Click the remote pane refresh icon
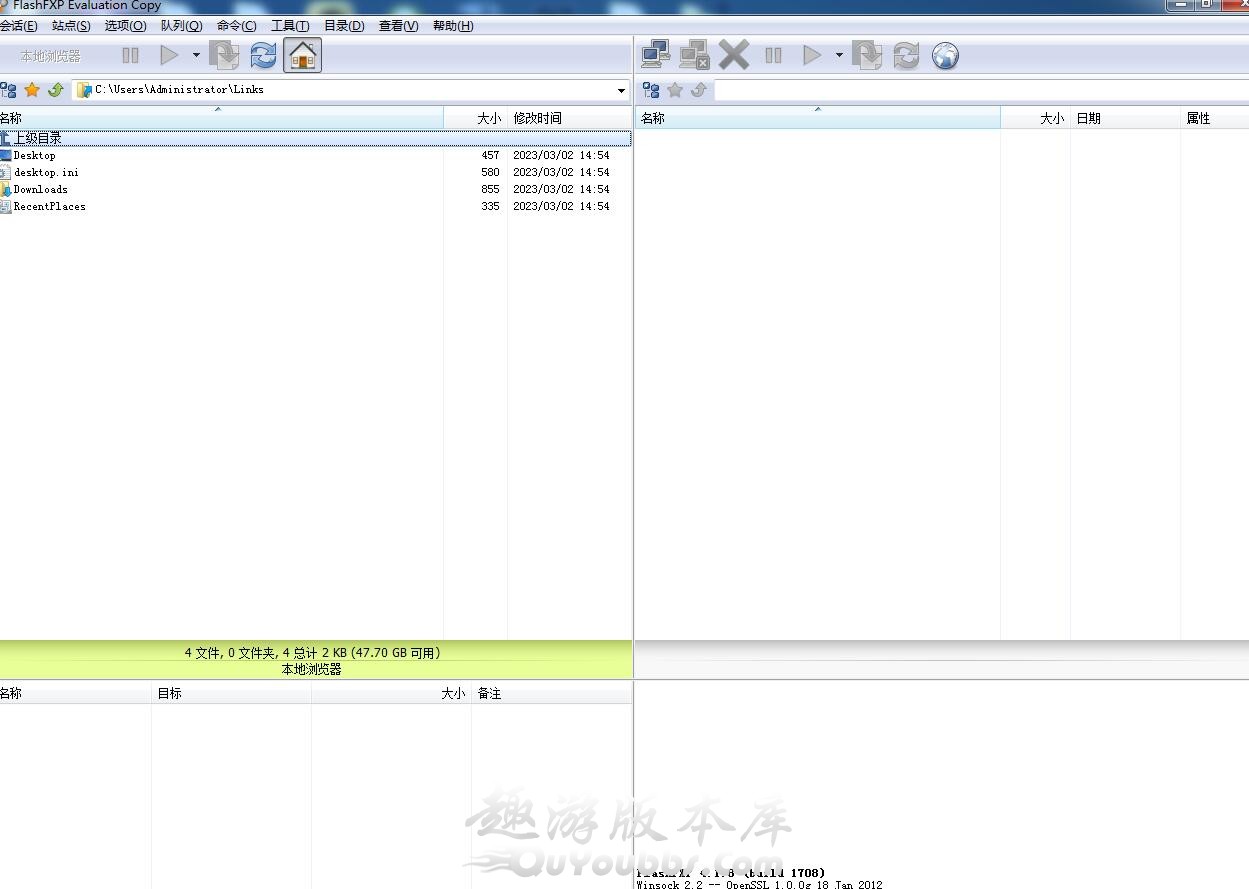 click(x=906, y=56)
